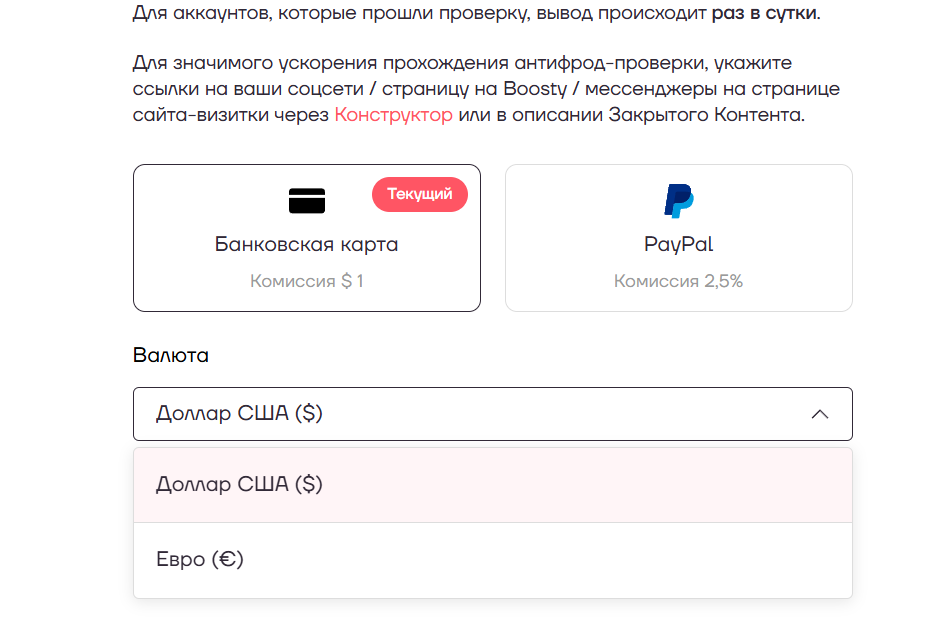Viewport: 930px width, 621px height.
Task: Click the bold раз в сутки text
Action: (764, 12)
